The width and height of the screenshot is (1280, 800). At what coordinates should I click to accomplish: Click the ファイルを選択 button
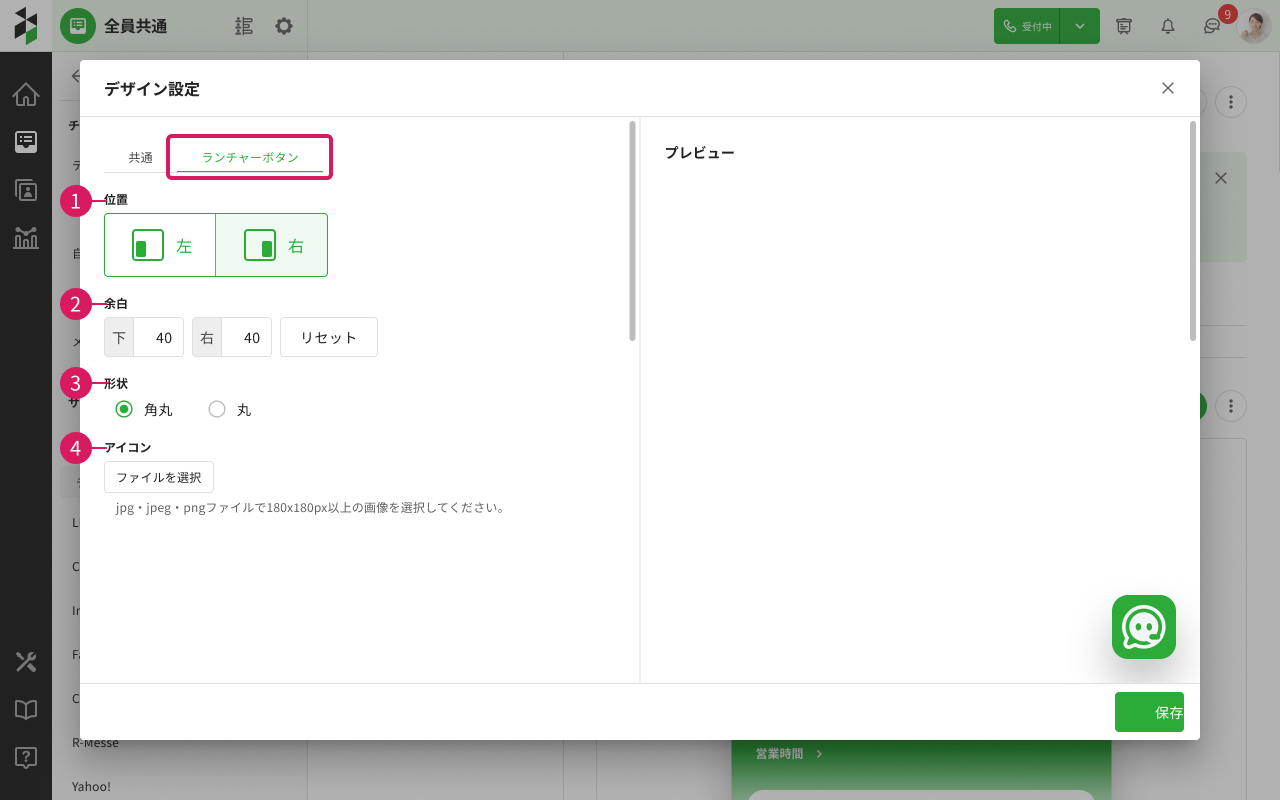click(x=159, y=478)
